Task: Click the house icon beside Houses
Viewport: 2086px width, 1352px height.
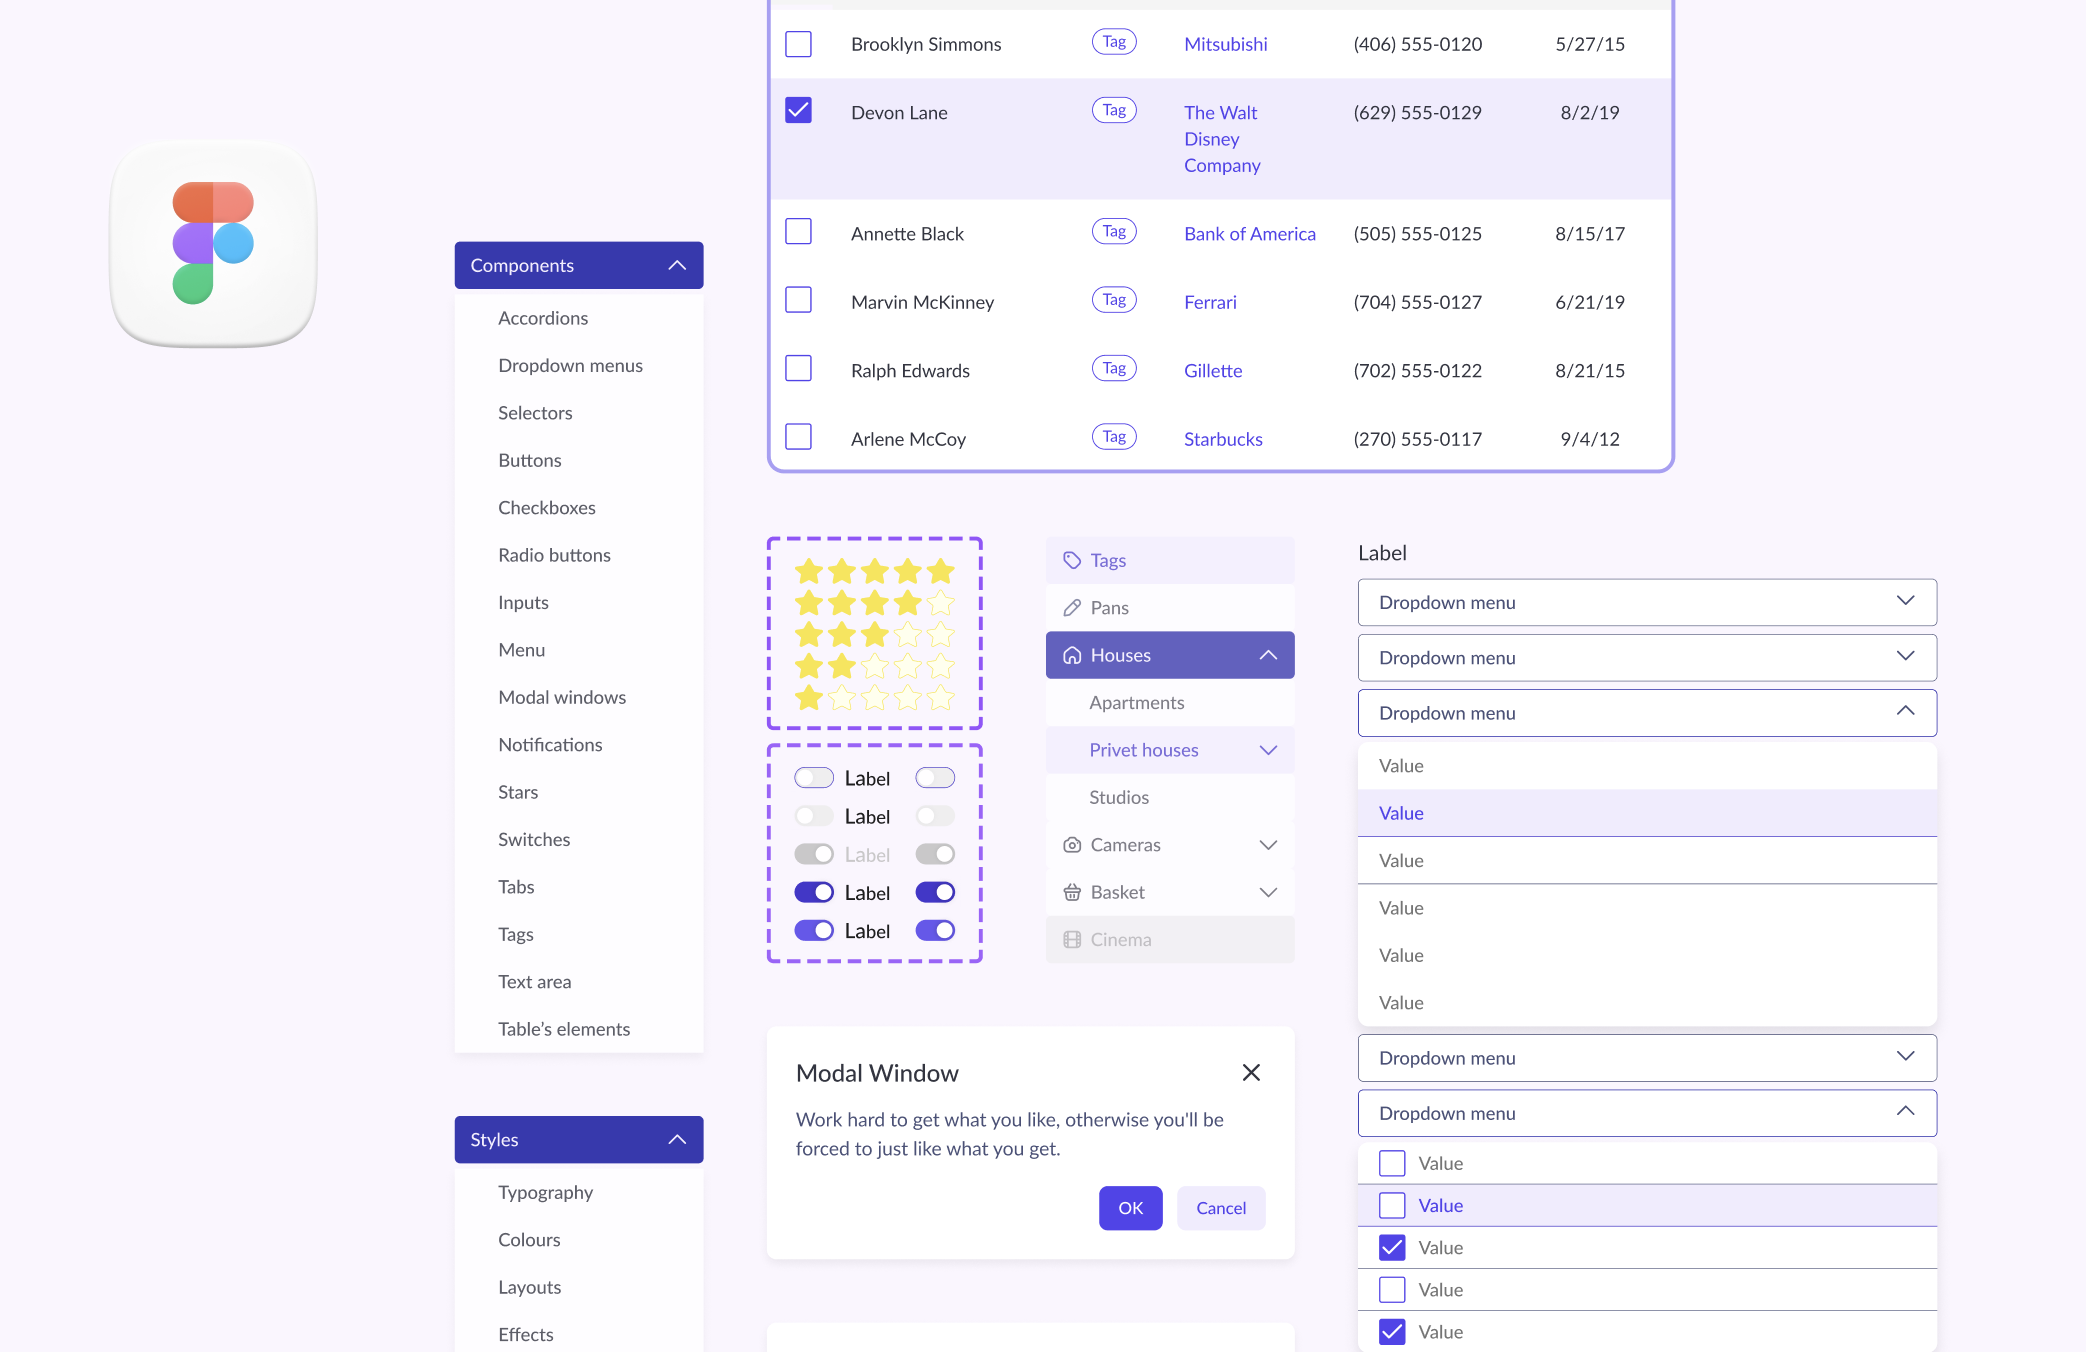Action: (1072, 655)
